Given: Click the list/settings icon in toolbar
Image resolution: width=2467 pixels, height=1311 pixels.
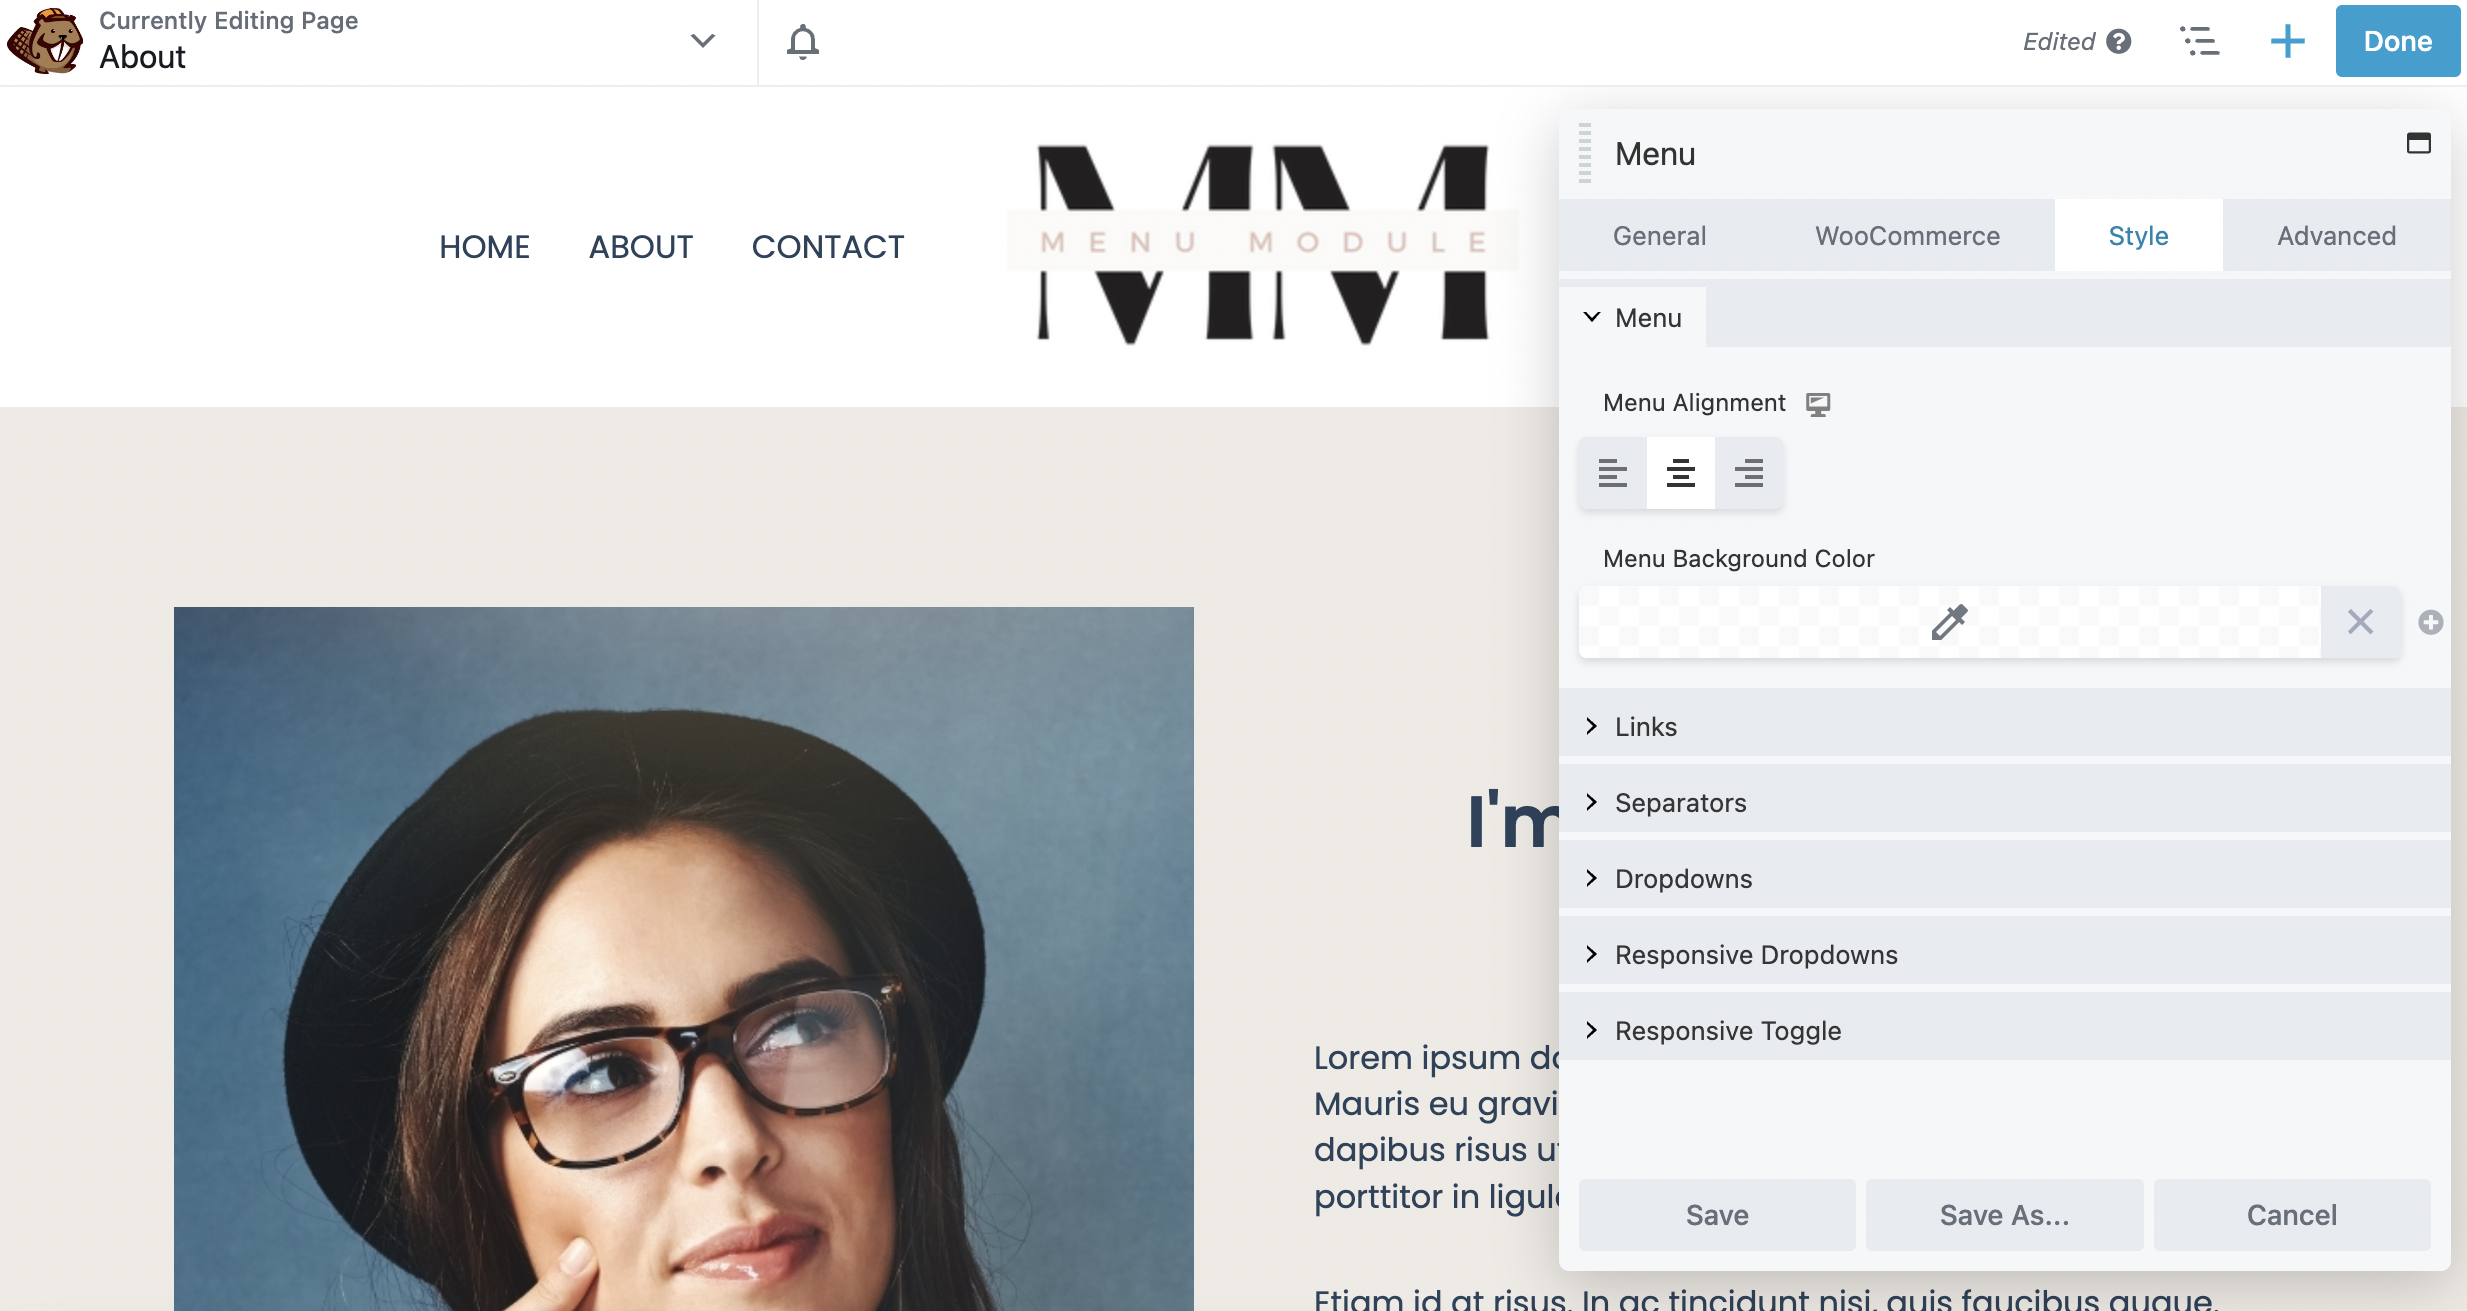Looking at the screenshot, I should click(x=2199, y=41).
